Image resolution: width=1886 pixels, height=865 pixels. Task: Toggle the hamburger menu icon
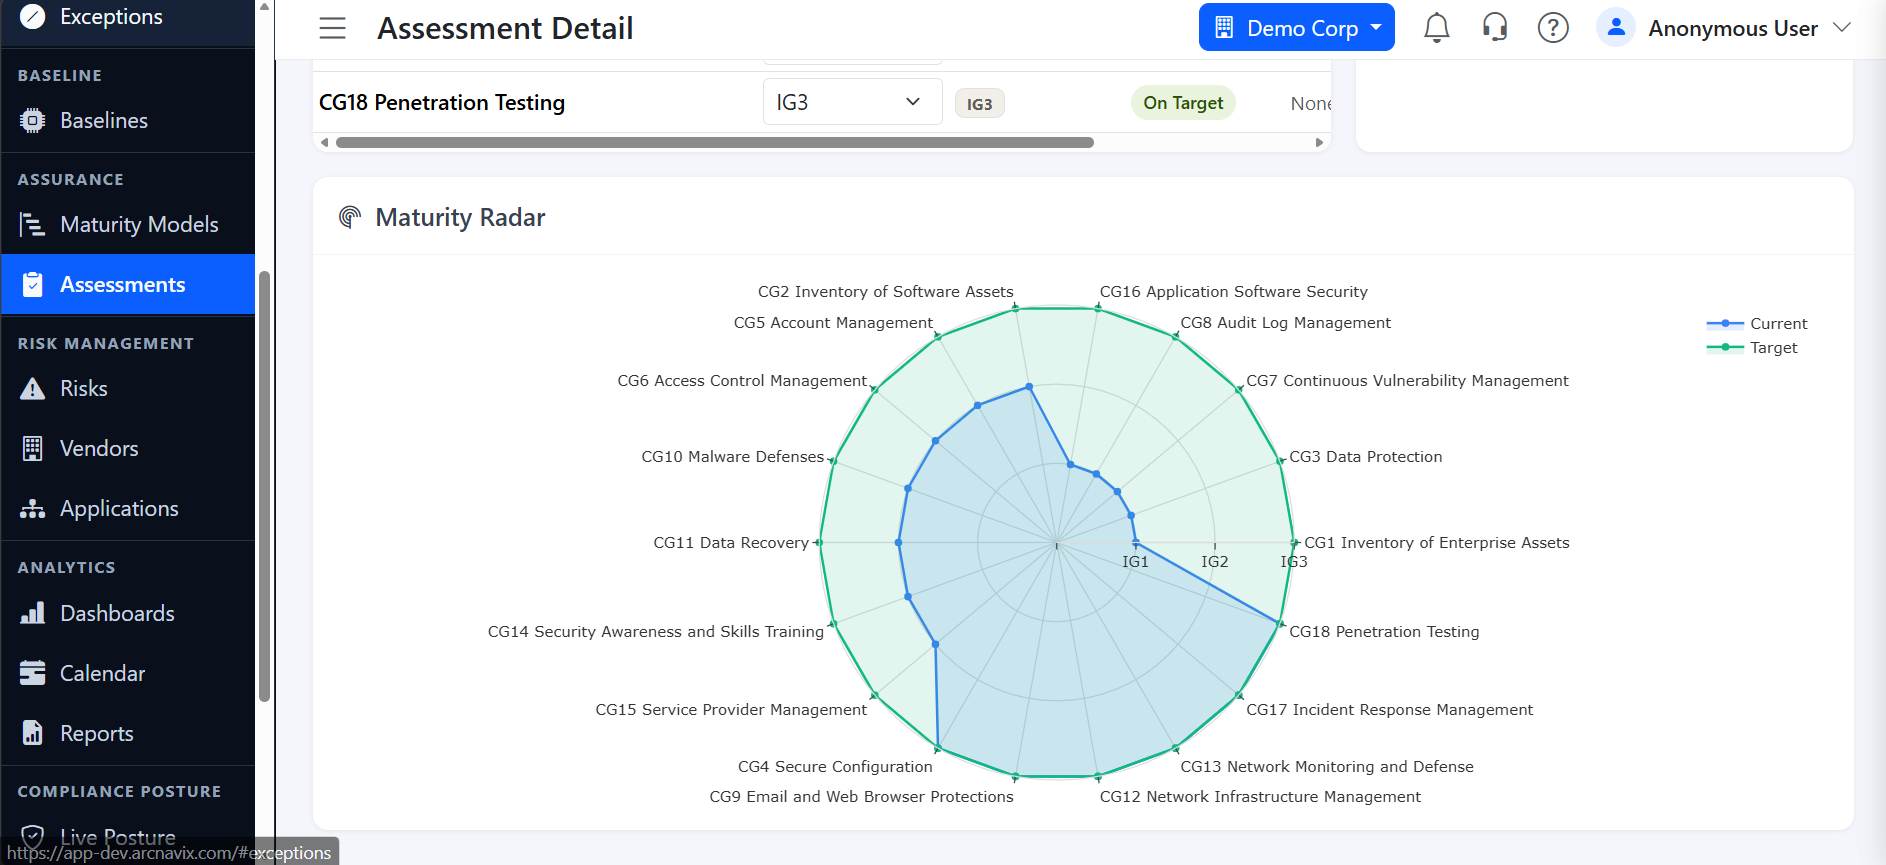333,28
